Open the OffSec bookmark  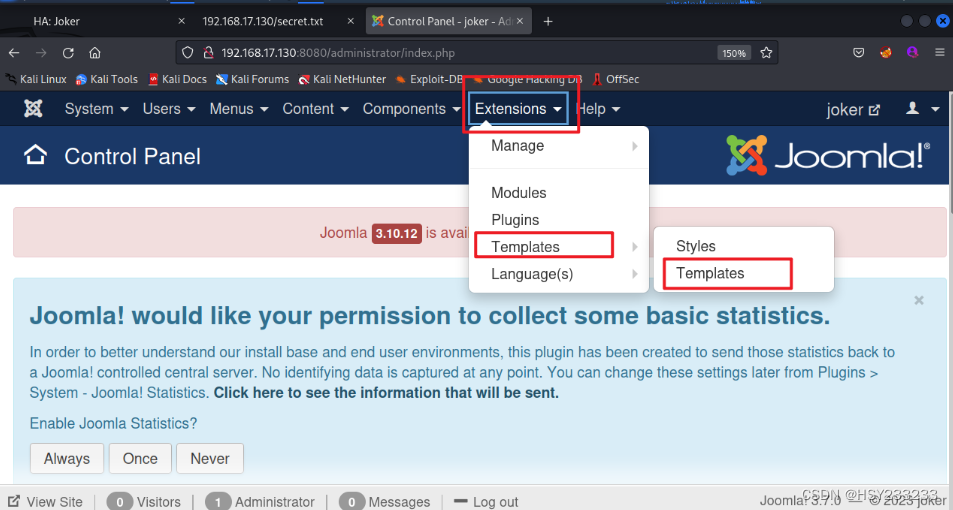click(616, 79)
